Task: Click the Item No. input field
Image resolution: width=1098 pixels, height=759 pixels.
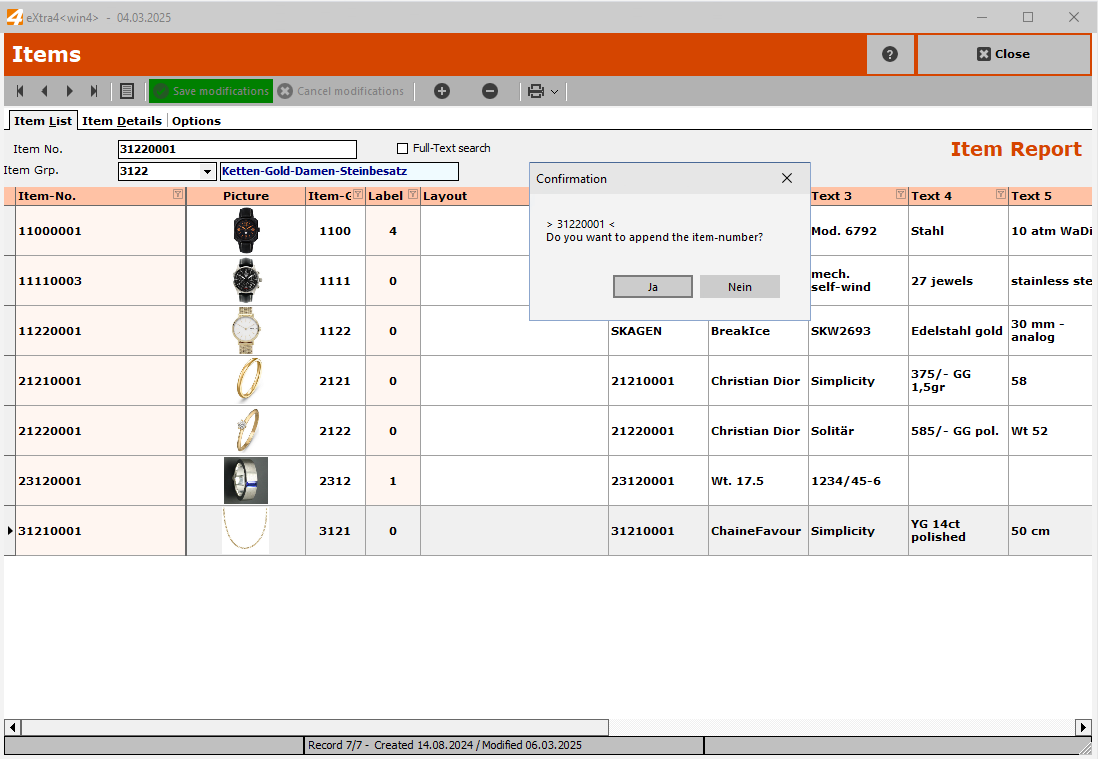Action: (236, 149)
